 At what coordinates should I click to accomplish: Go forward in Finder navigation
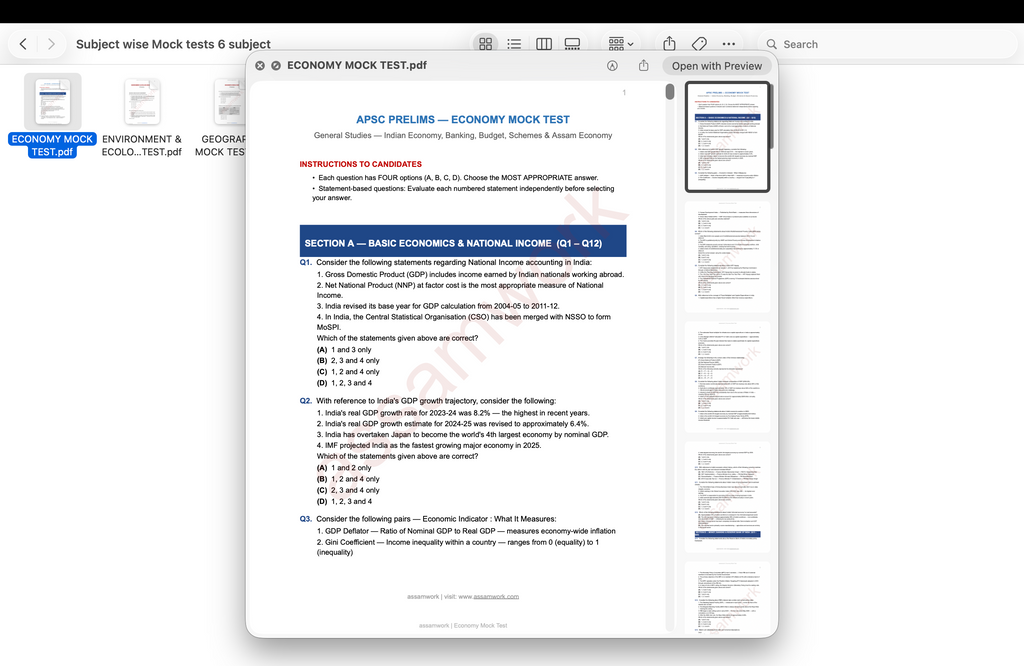tap(51, 44)
